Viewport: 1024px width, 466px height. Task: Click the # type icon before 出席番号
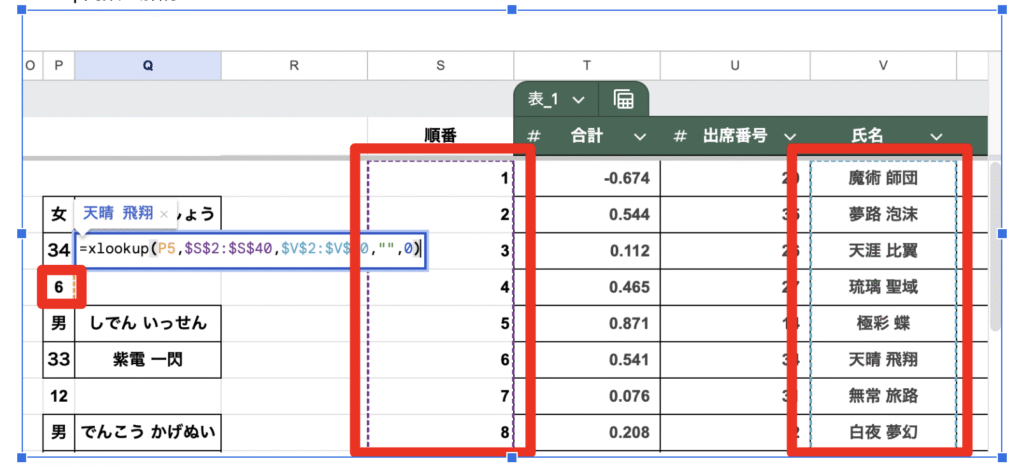pos(680,136)
